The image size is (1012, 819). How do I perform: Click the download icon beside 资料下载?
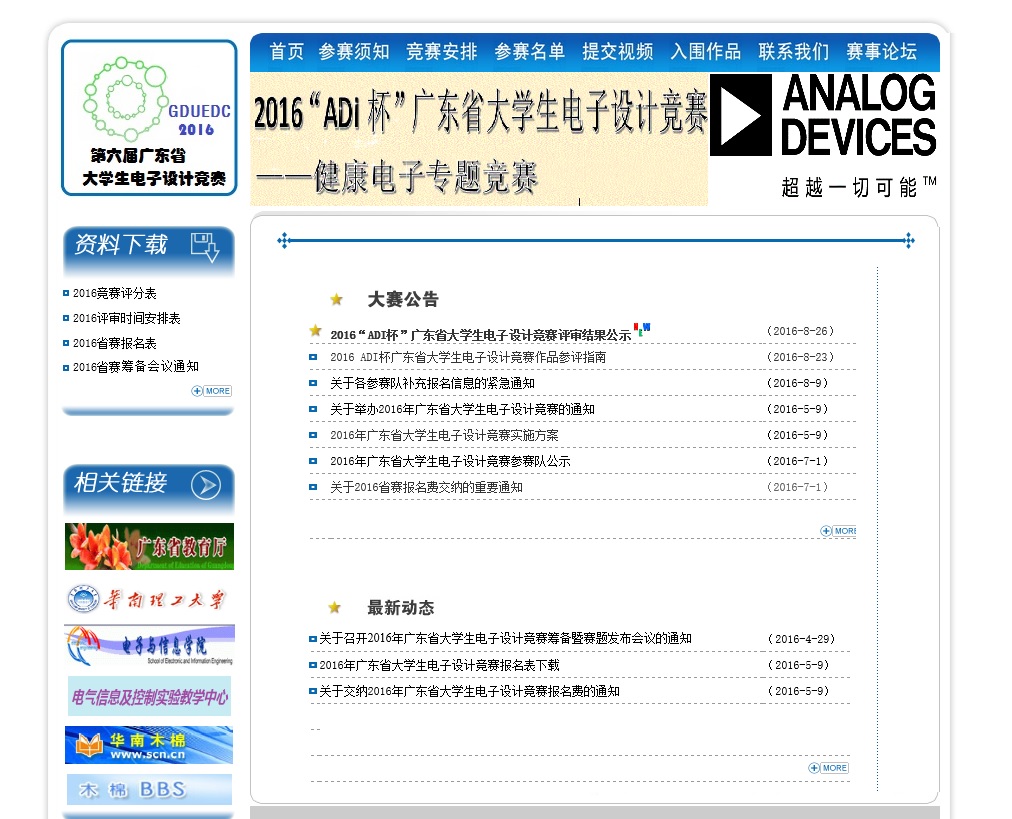click(204, 246)
